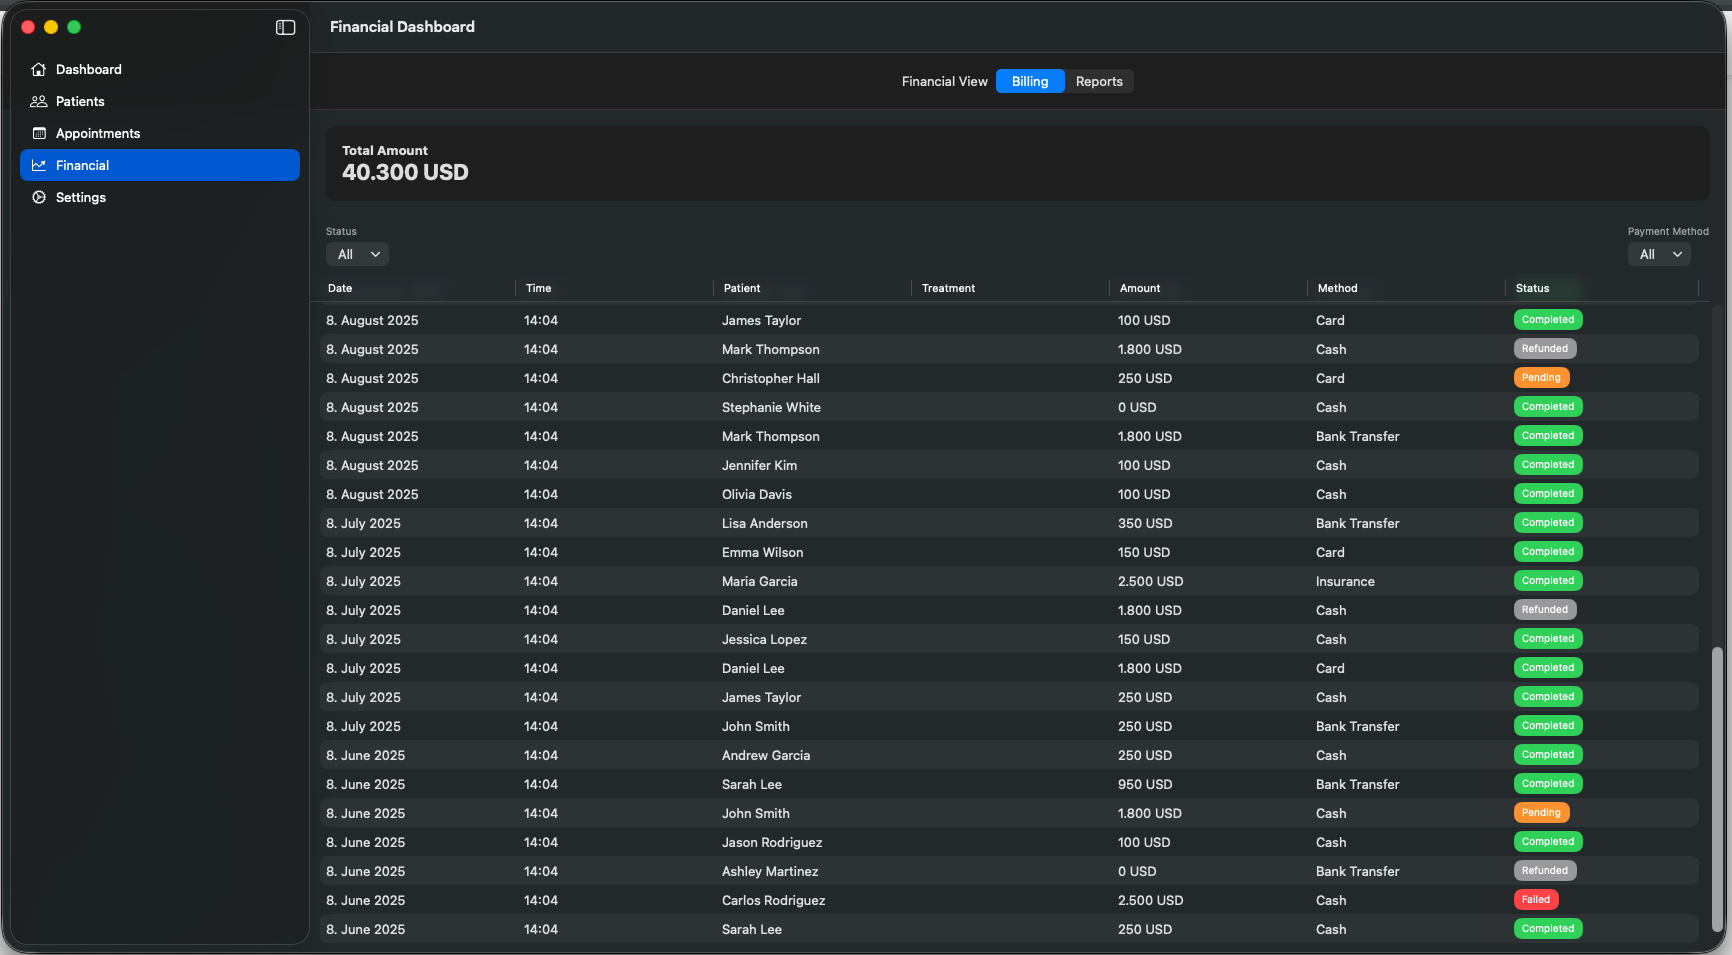Open Settings via the gear icon

click(x=39, y=197)
